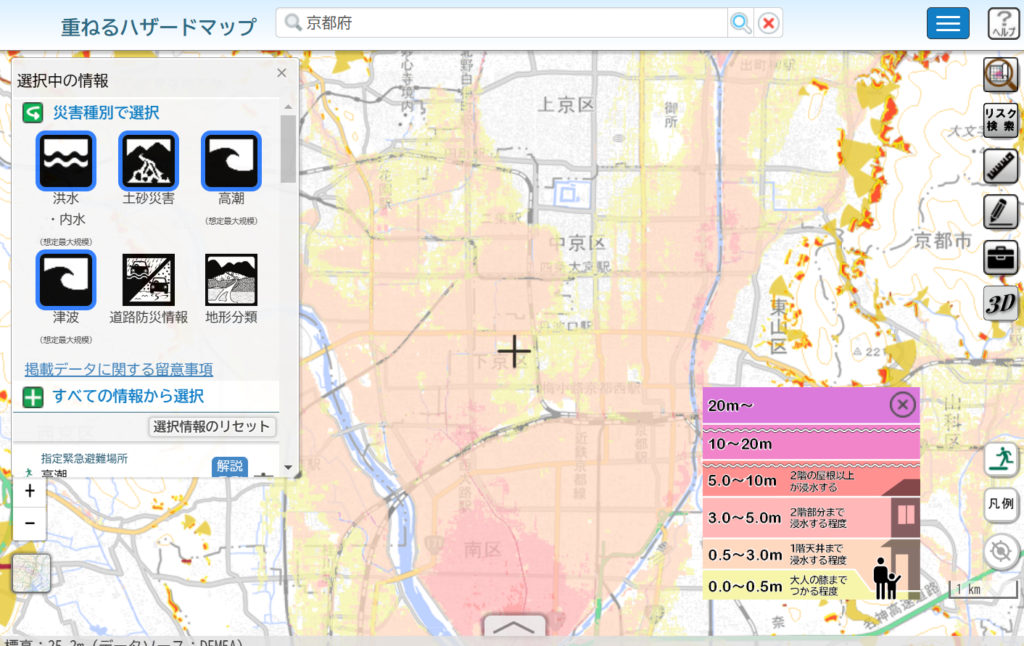The height and width of the screenshot is (646, 1024).
Task: Open the 3D view button
Action: coord(1000,304)
